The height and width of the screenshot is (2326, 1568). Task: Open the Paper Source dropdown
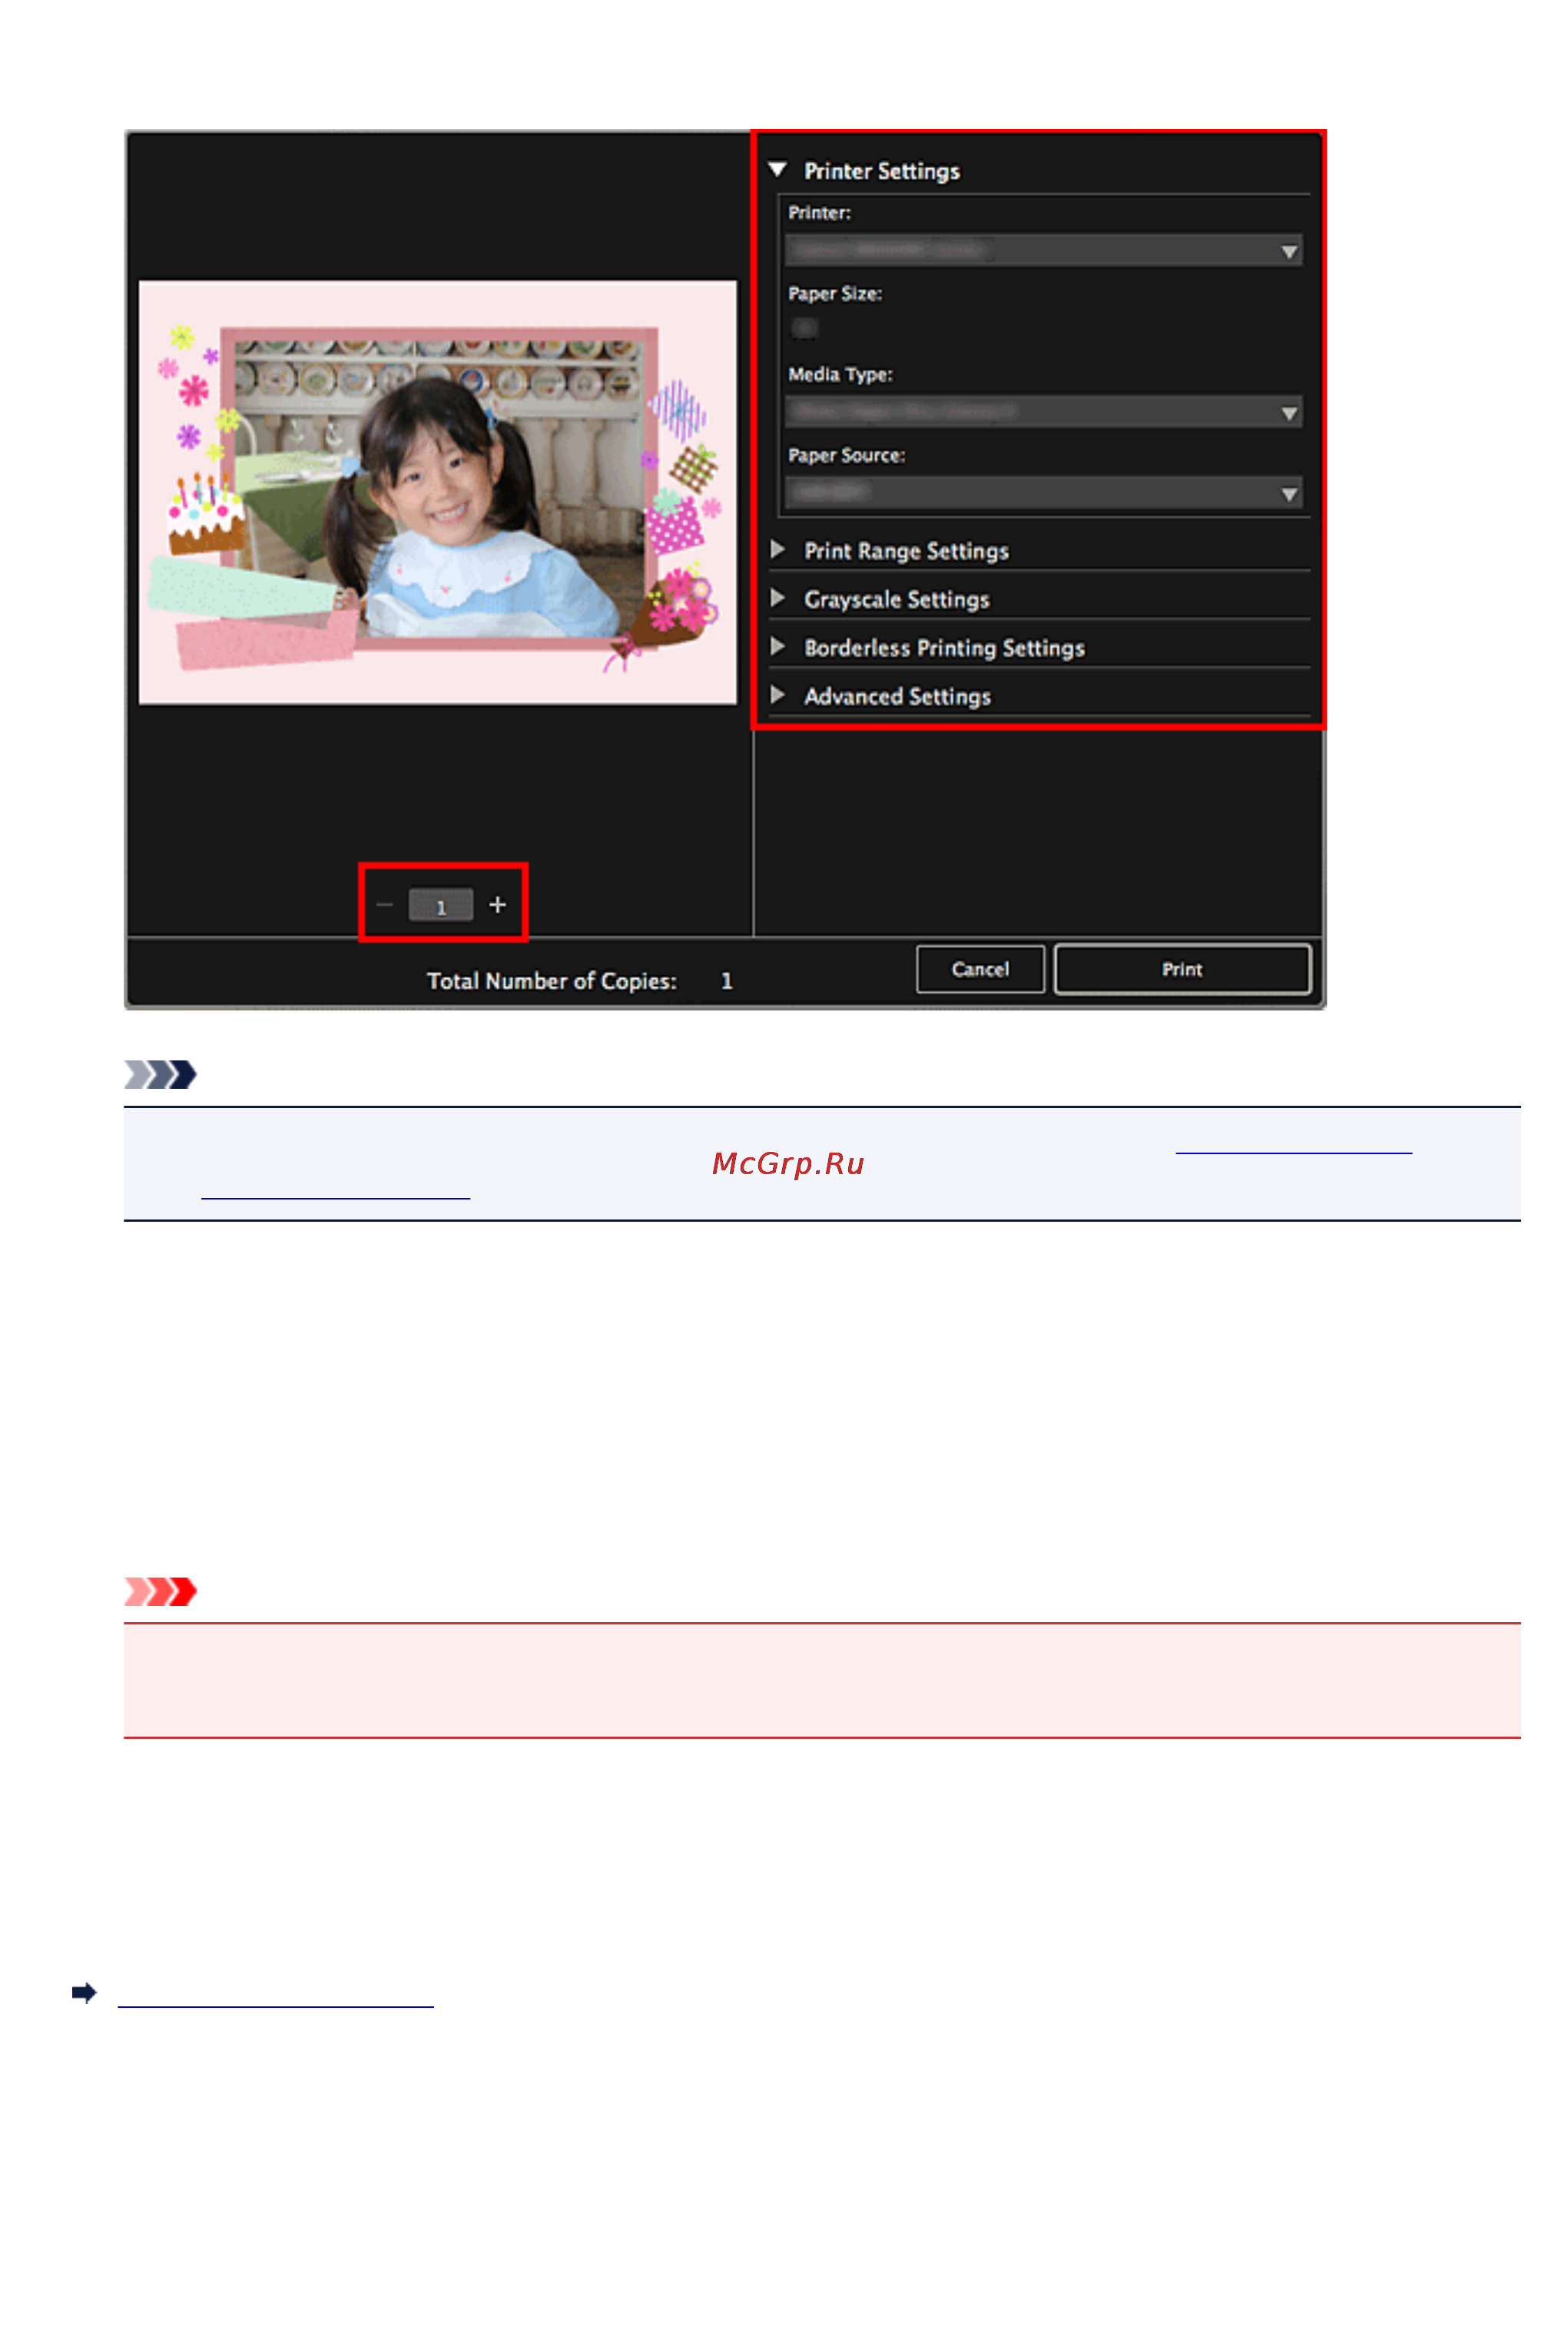point(1043,493)
